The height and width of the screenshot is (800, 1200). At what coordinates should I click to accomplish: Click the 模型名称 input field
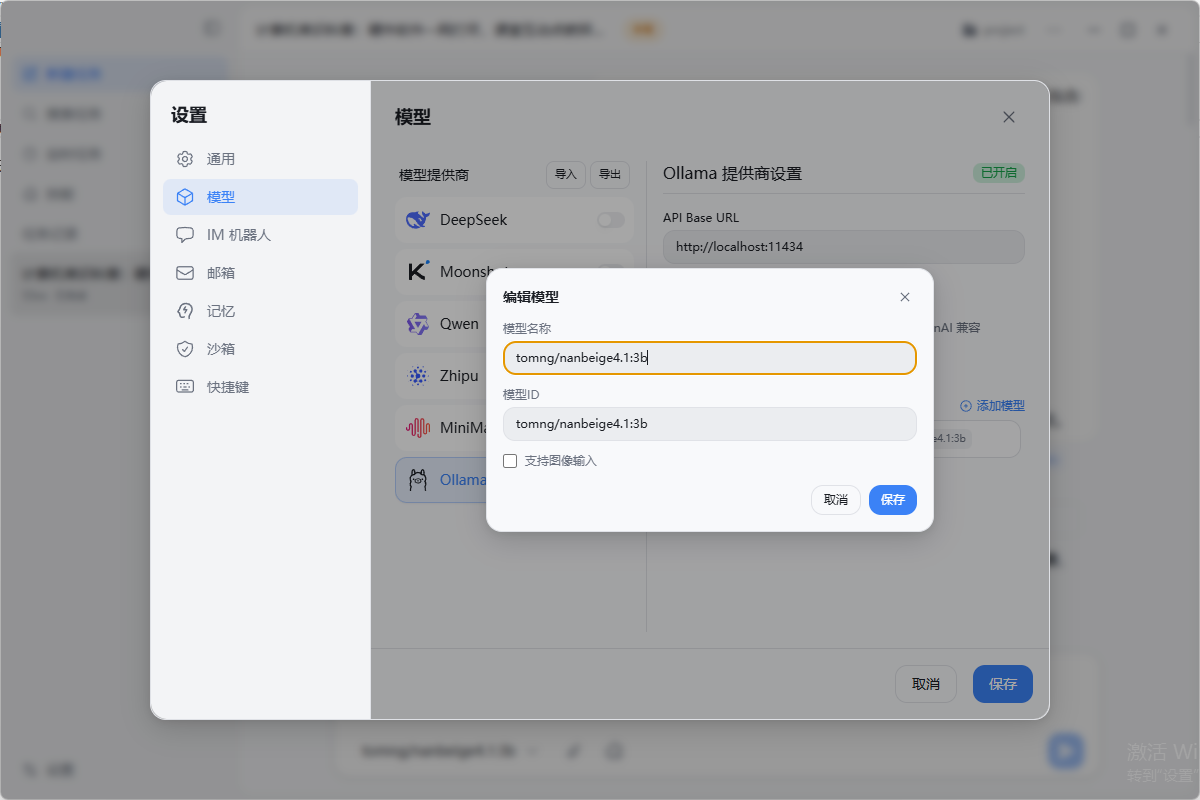click(x=710, y=358)
